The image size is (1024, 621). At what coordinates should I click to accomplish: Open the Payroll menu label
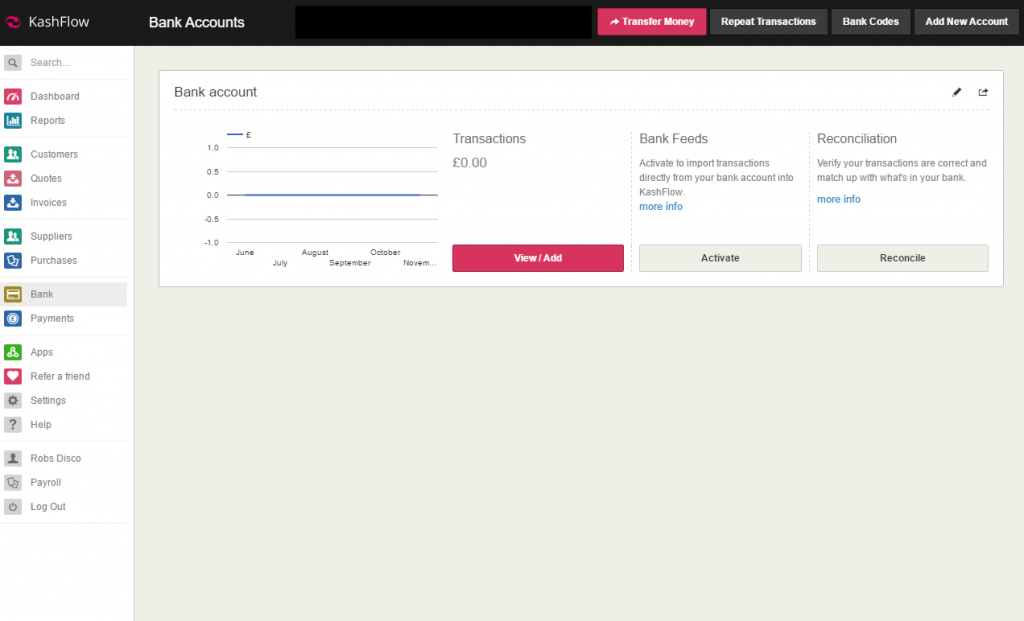(46, 483)
